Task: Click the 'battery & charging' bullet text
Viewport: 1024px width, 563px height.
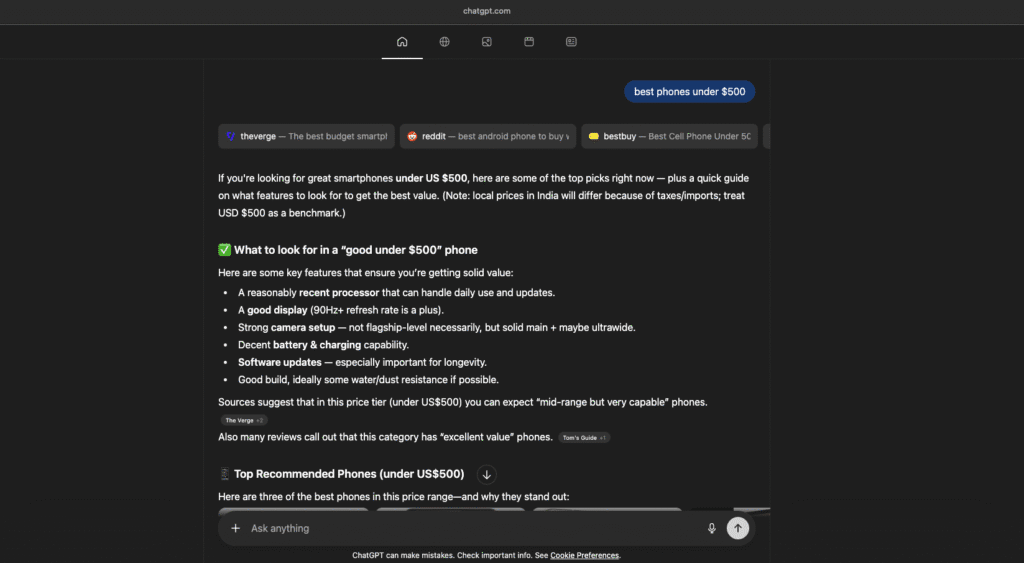Action: coord(323,345)
